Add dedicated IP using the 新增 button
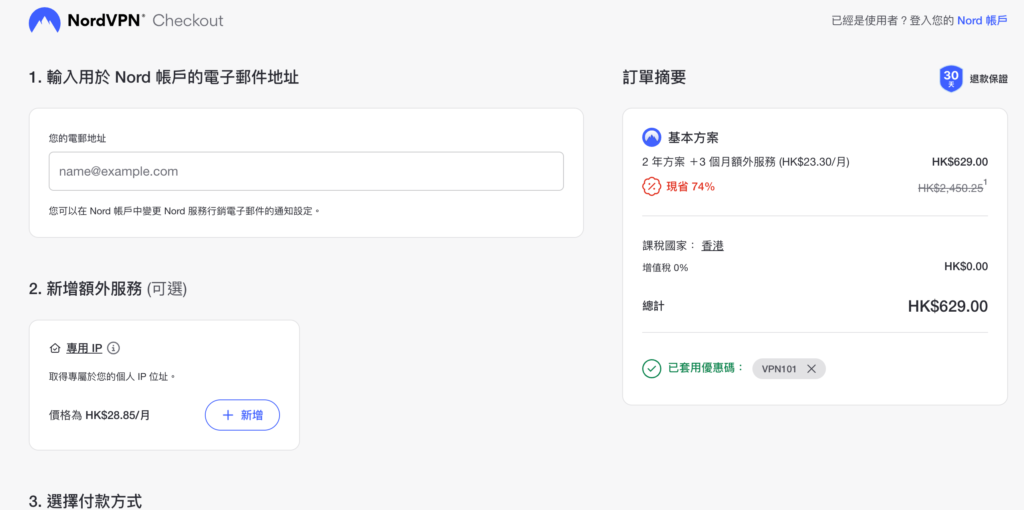 pos(242,415)
